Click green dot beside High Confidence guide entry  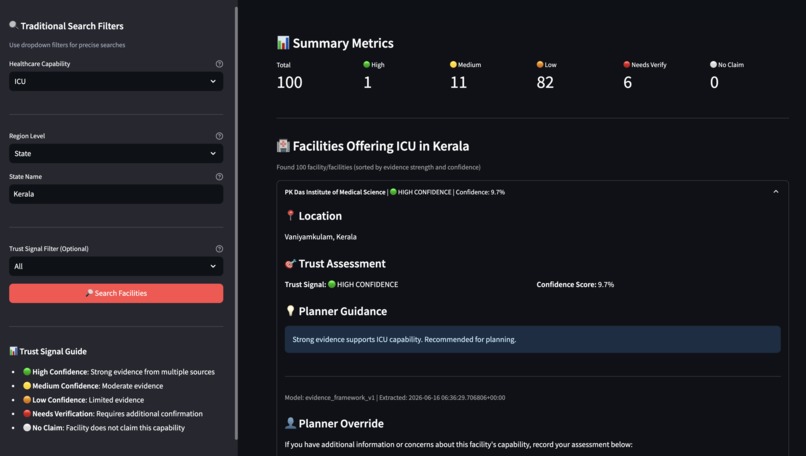click(x=27, y=372)
